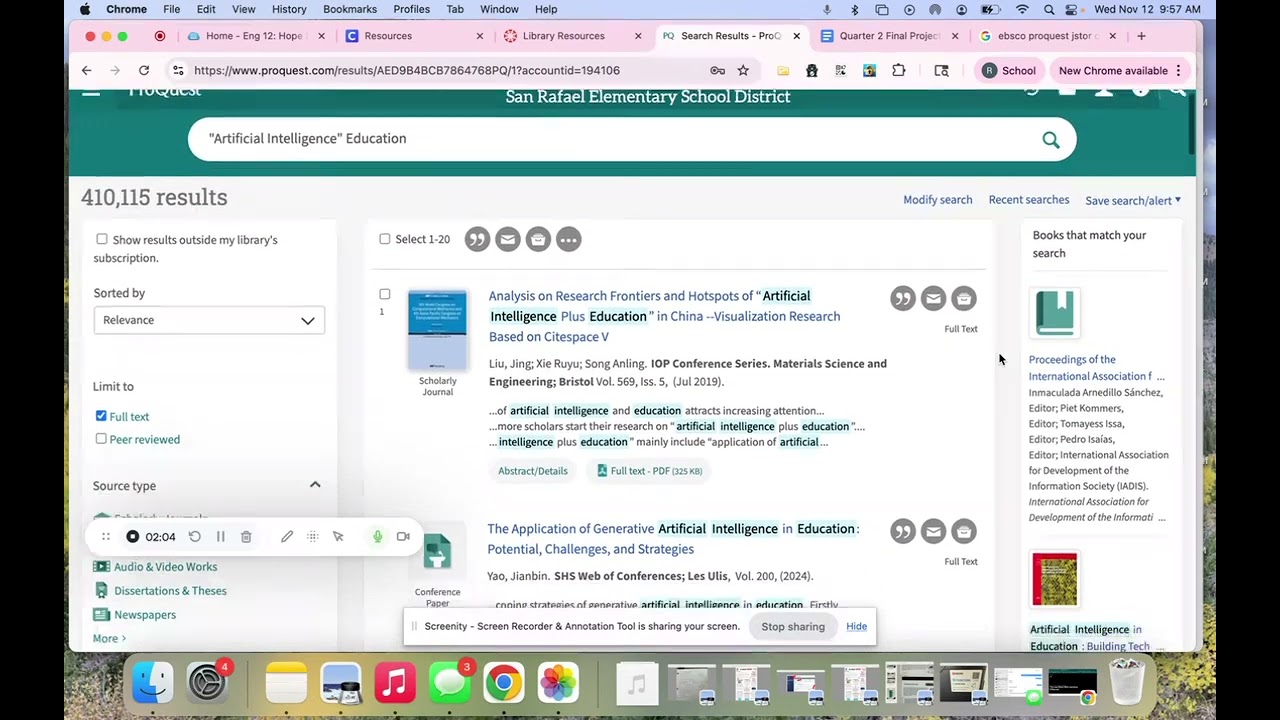Viewport: 1280px width, 720px height.
Task: Select checkbox for result number 1
Action: click(385, 294)
